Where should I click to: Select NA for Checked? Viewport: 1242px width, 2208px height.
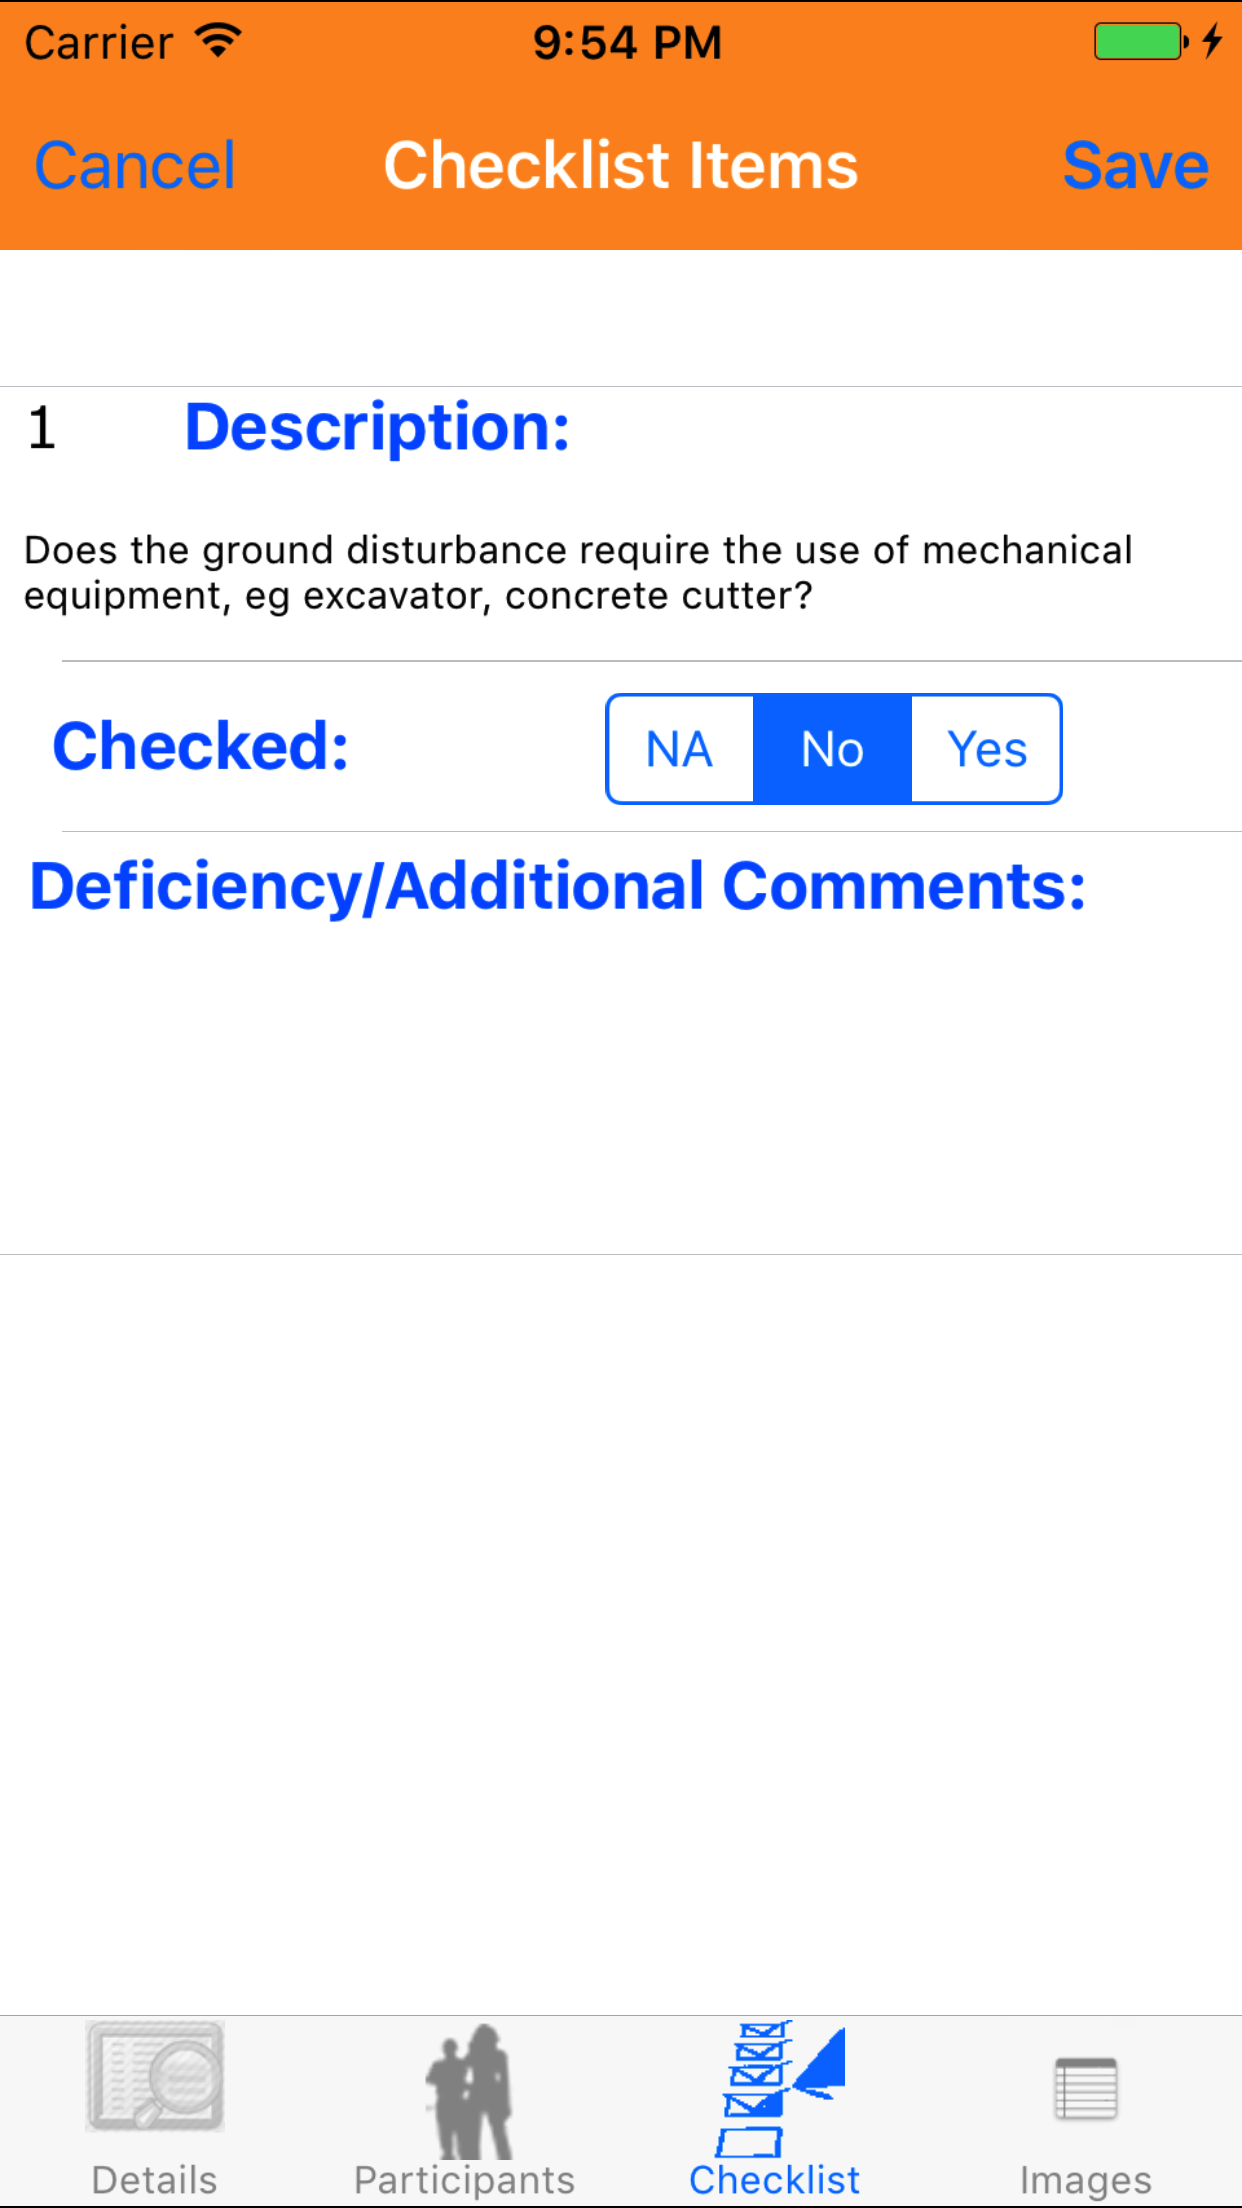point(680,749)
